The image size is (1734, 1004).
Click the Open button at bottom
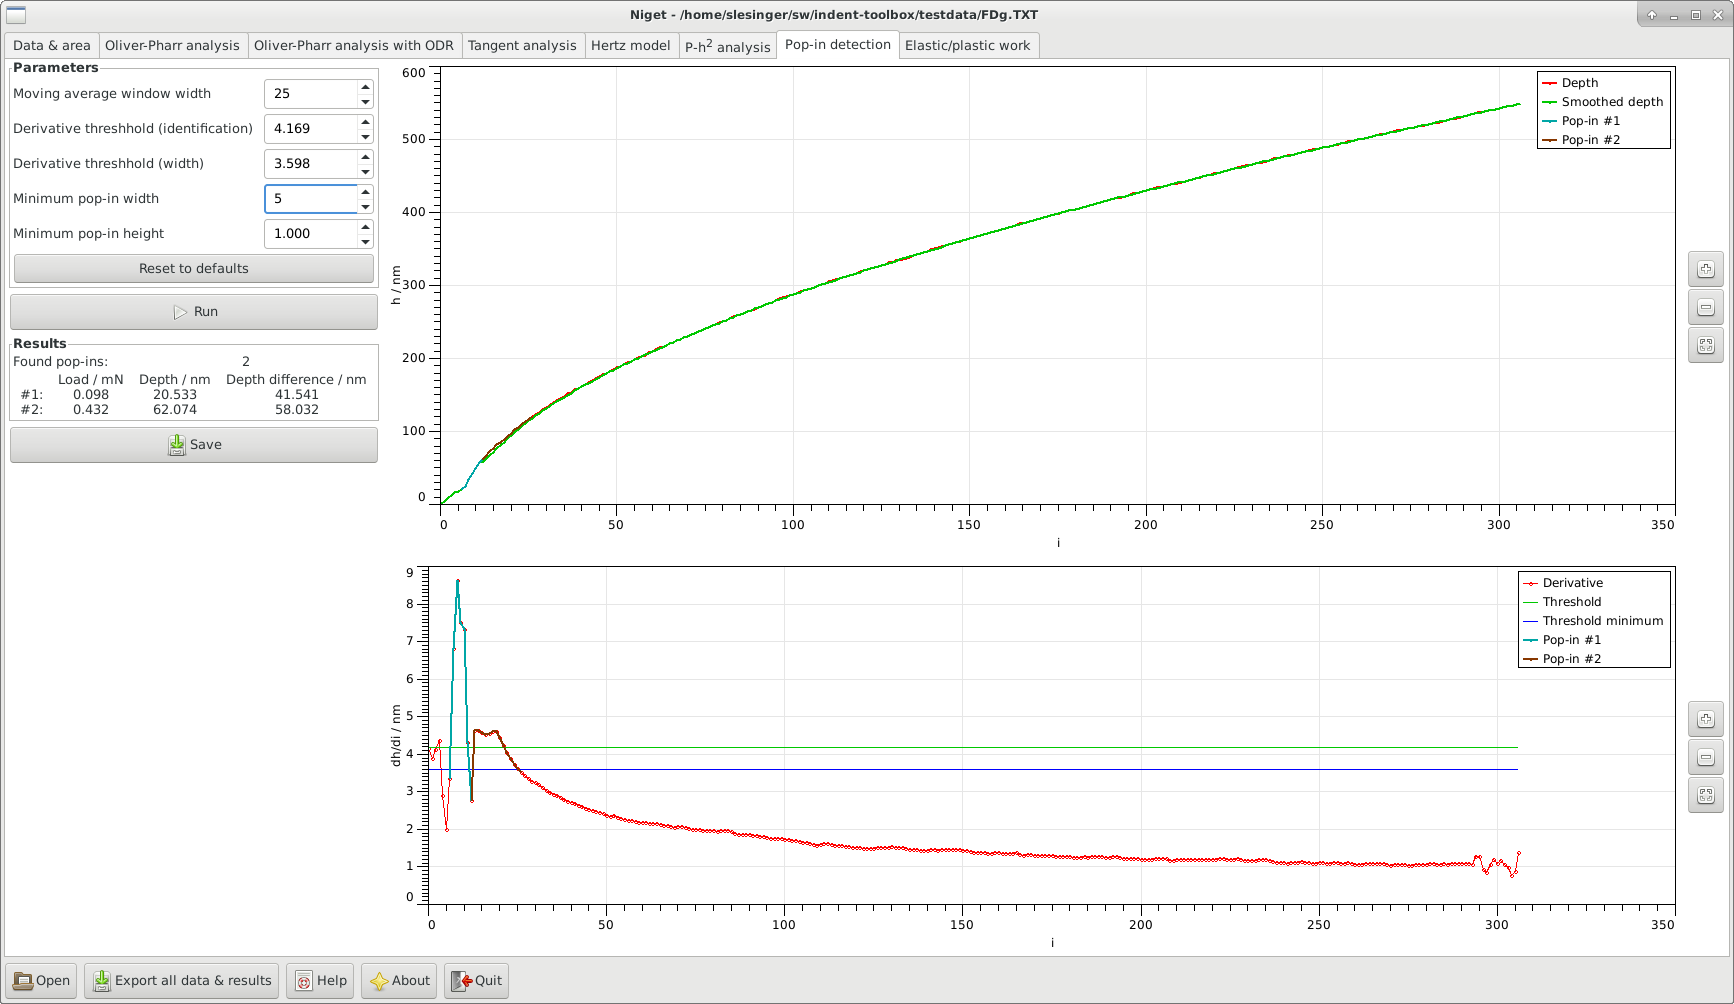pos(42,980)
